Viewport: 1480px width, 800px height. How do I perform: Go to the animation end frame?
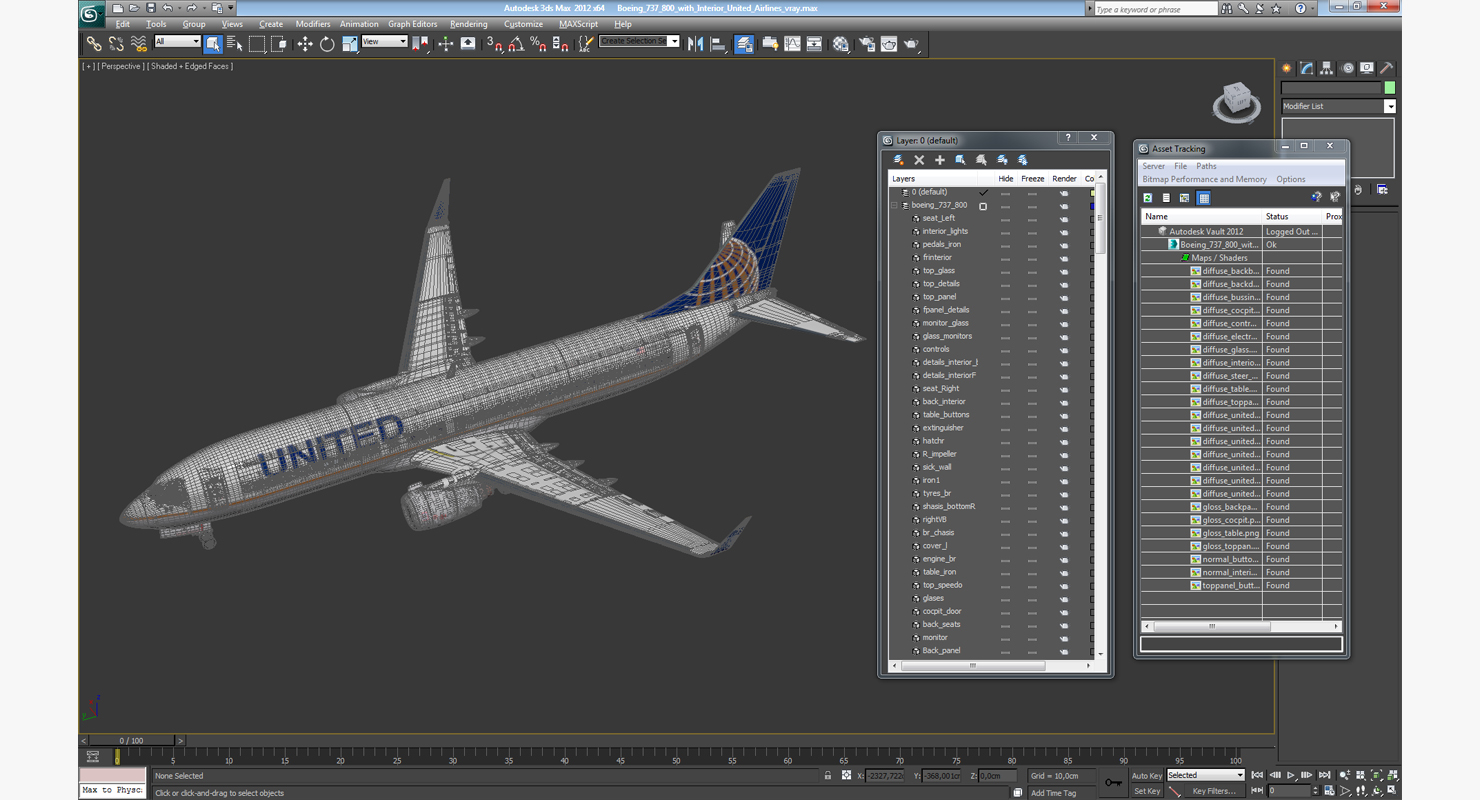1324,775
